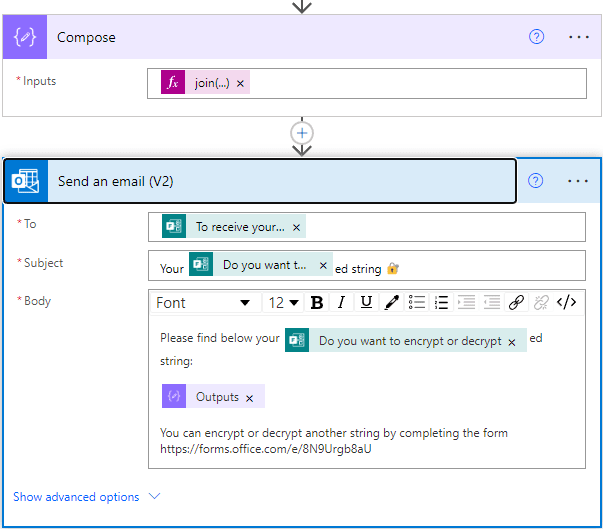This screenshot has height=529, width=603.
Task: Insert a numbered list in body
Action: pos(441,303)
